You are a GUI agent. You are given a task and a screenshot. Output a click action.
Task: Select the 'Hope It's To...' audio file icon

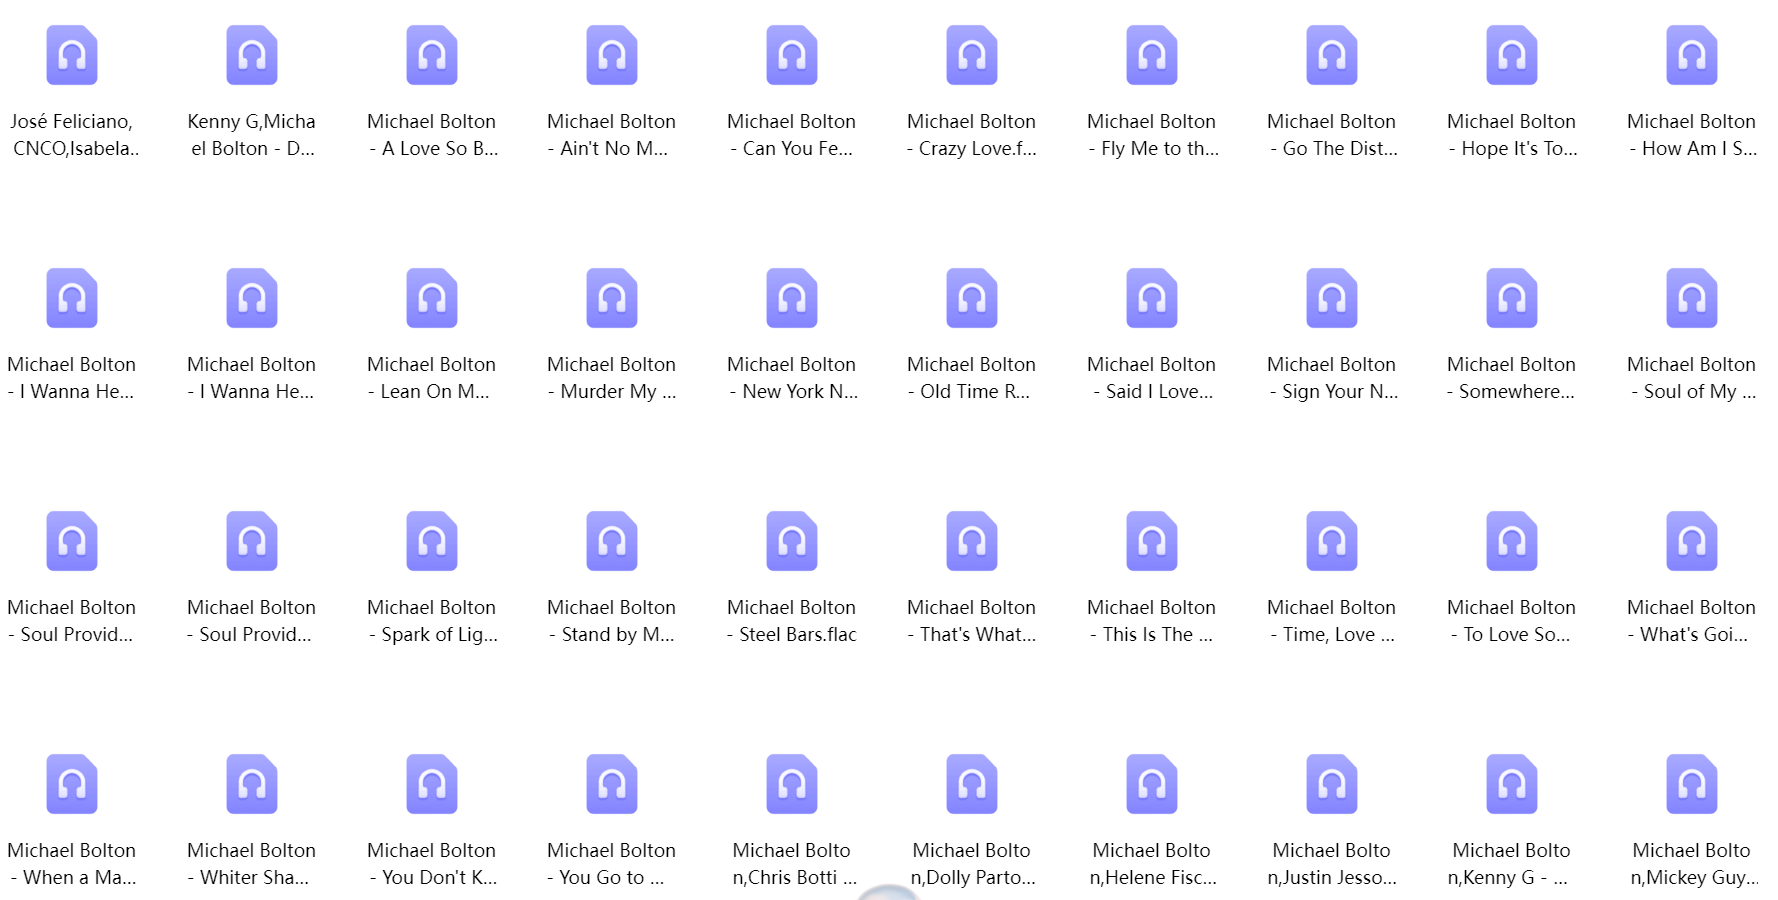tap(1512, 55)
